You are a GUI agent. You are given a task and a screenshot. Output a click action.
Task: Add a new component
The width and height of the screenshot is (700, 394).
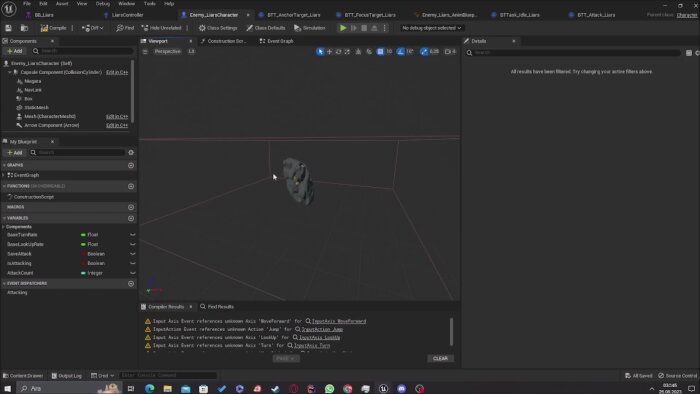15,51
